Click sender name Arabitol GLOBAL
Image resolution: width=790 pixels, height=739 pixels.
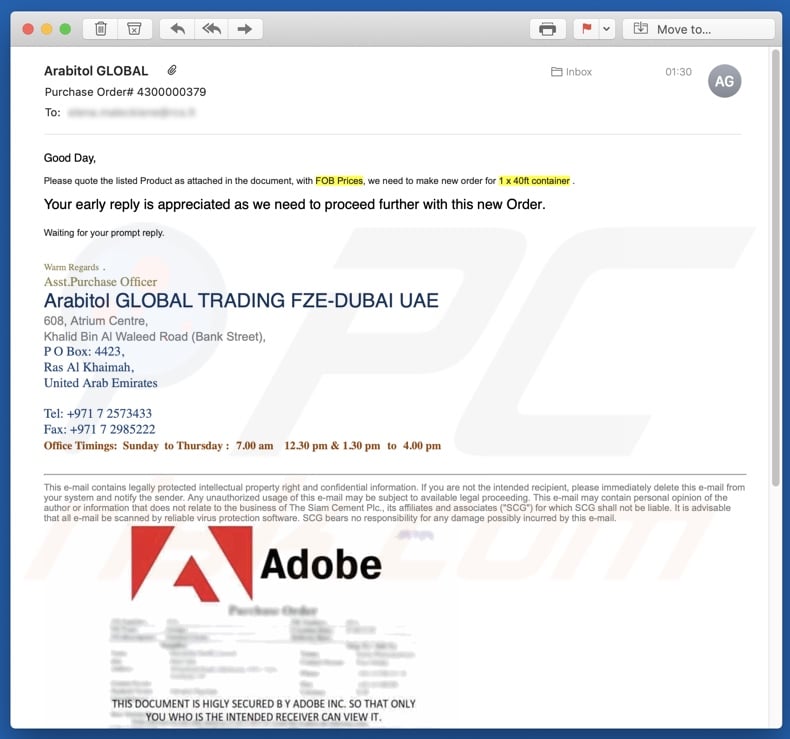tap(96, 71)
